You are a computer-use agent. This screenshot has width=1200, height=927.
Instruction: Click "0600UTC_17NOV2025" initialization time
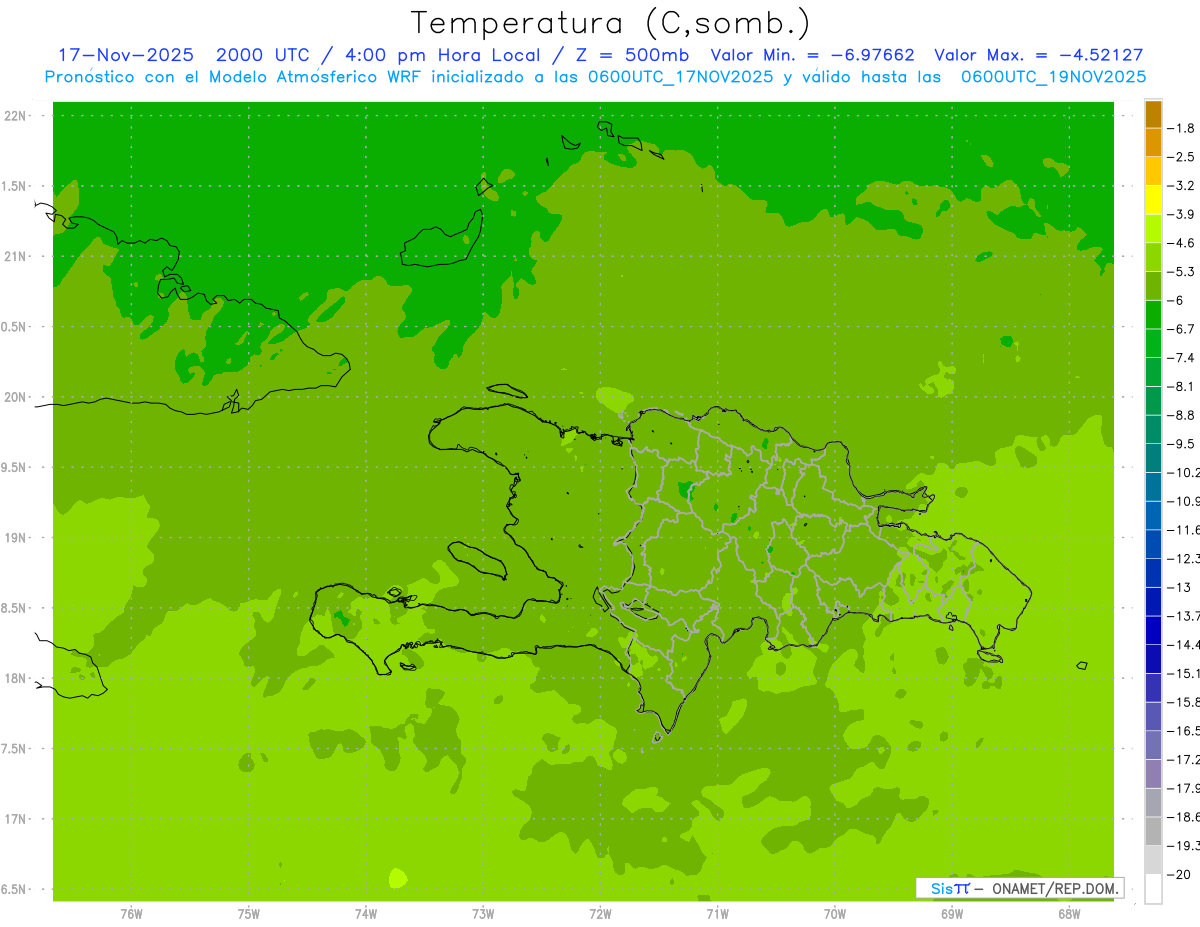[x=674, y=77]
